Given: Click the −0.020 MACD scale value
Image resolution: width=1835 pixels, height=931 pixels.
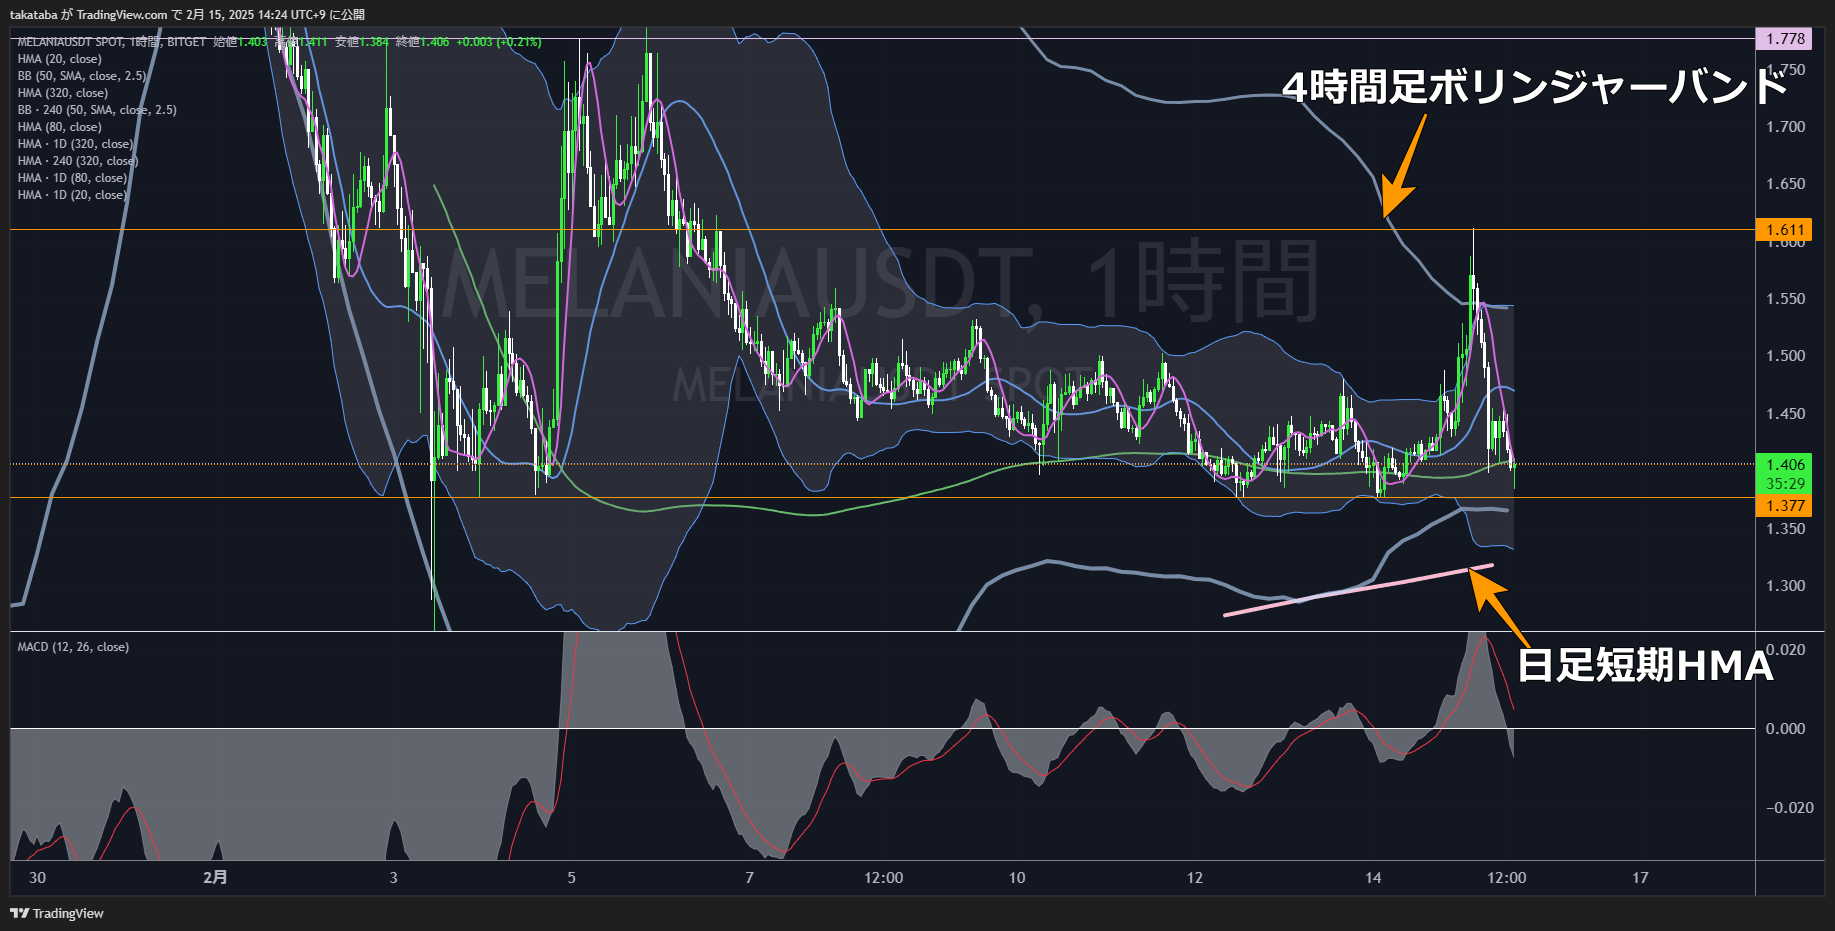Looking at the screenshot, I should coord(1788,808).
